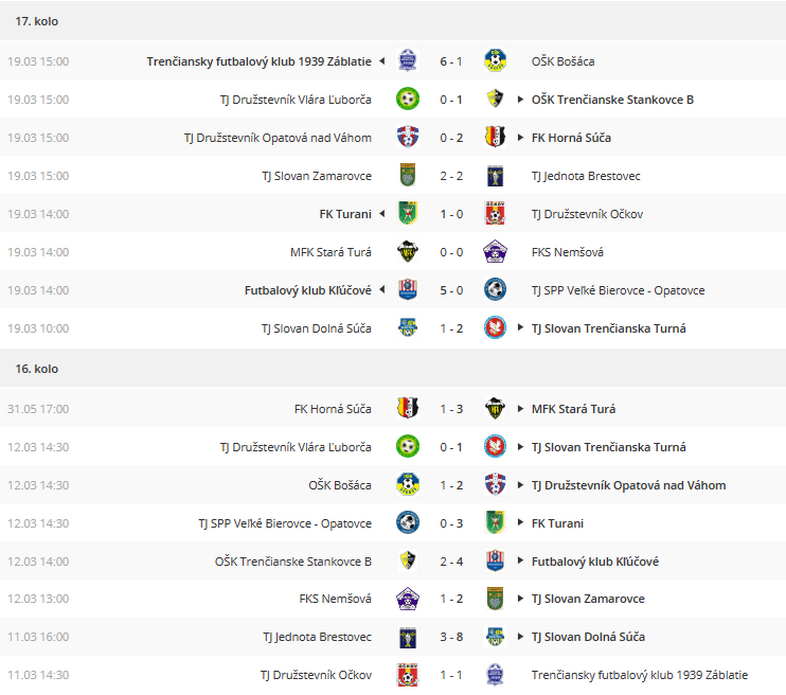Viewport: 786px width, 695px height.
Task: Click the Družstevník Očkov crest in the 1 - 1 match
Action: point(408,675)
